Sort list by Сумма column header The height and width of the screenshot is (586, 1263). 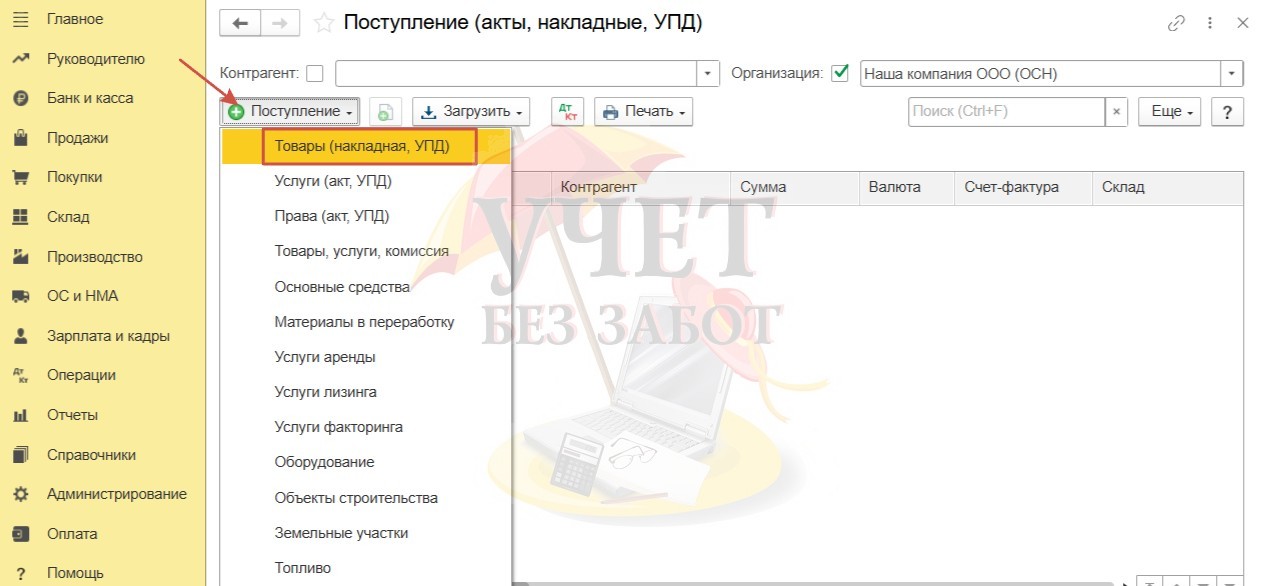763,187
